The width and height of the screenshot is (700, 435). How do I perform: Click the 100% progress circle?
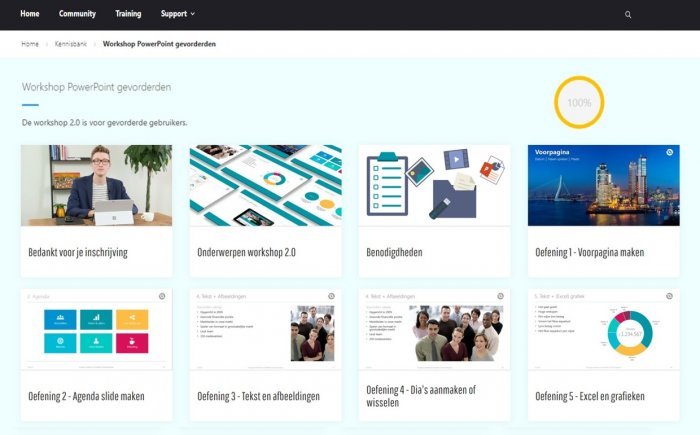coord(579,102)
